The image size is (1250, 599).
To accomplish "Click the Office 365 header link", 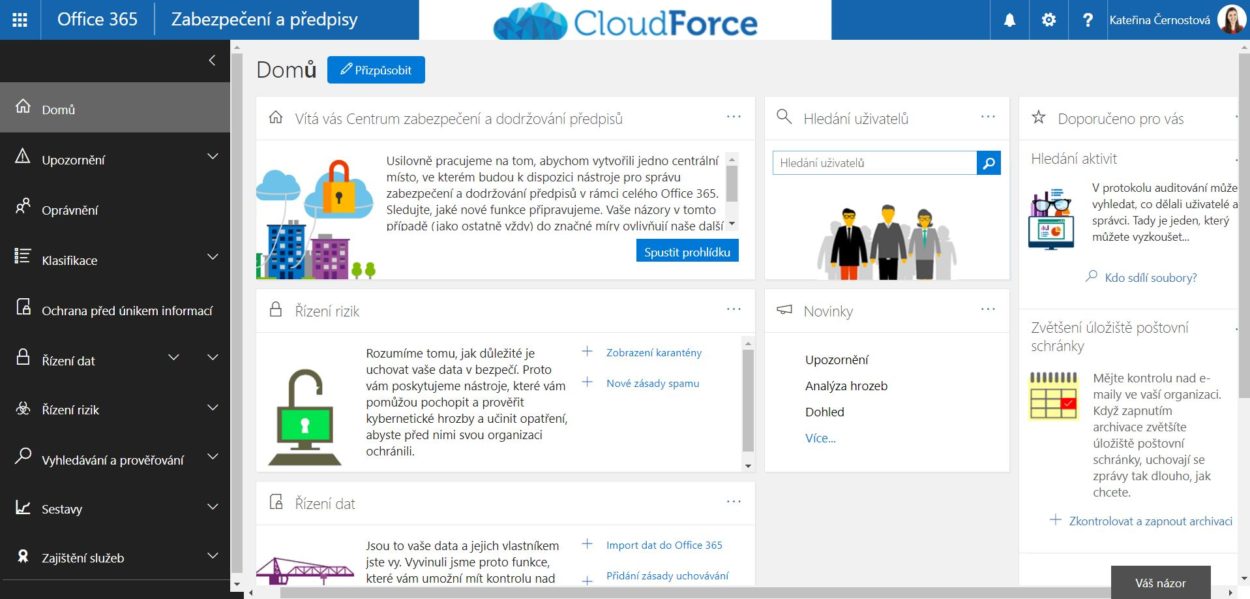I will [x=97, y=20].
